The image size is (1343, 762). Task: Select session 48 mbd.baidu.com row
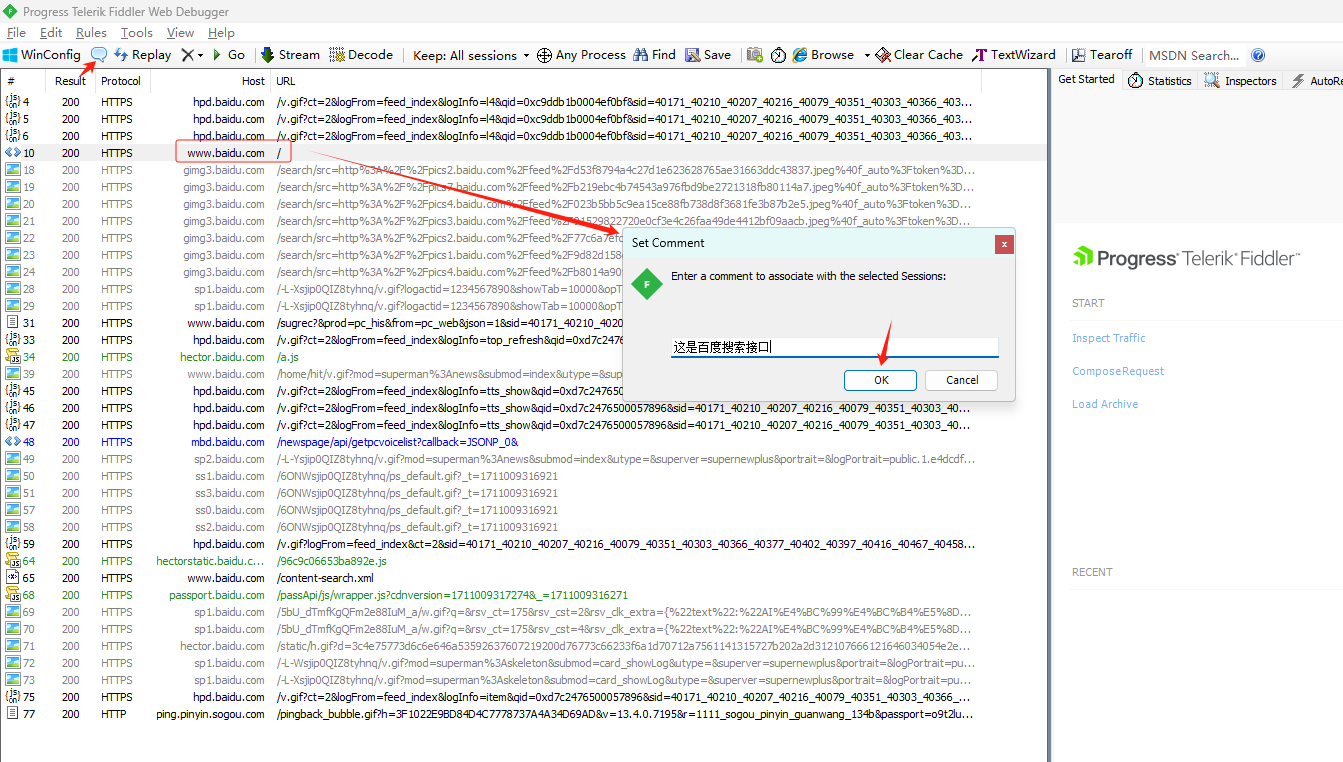tap(524, 442)
